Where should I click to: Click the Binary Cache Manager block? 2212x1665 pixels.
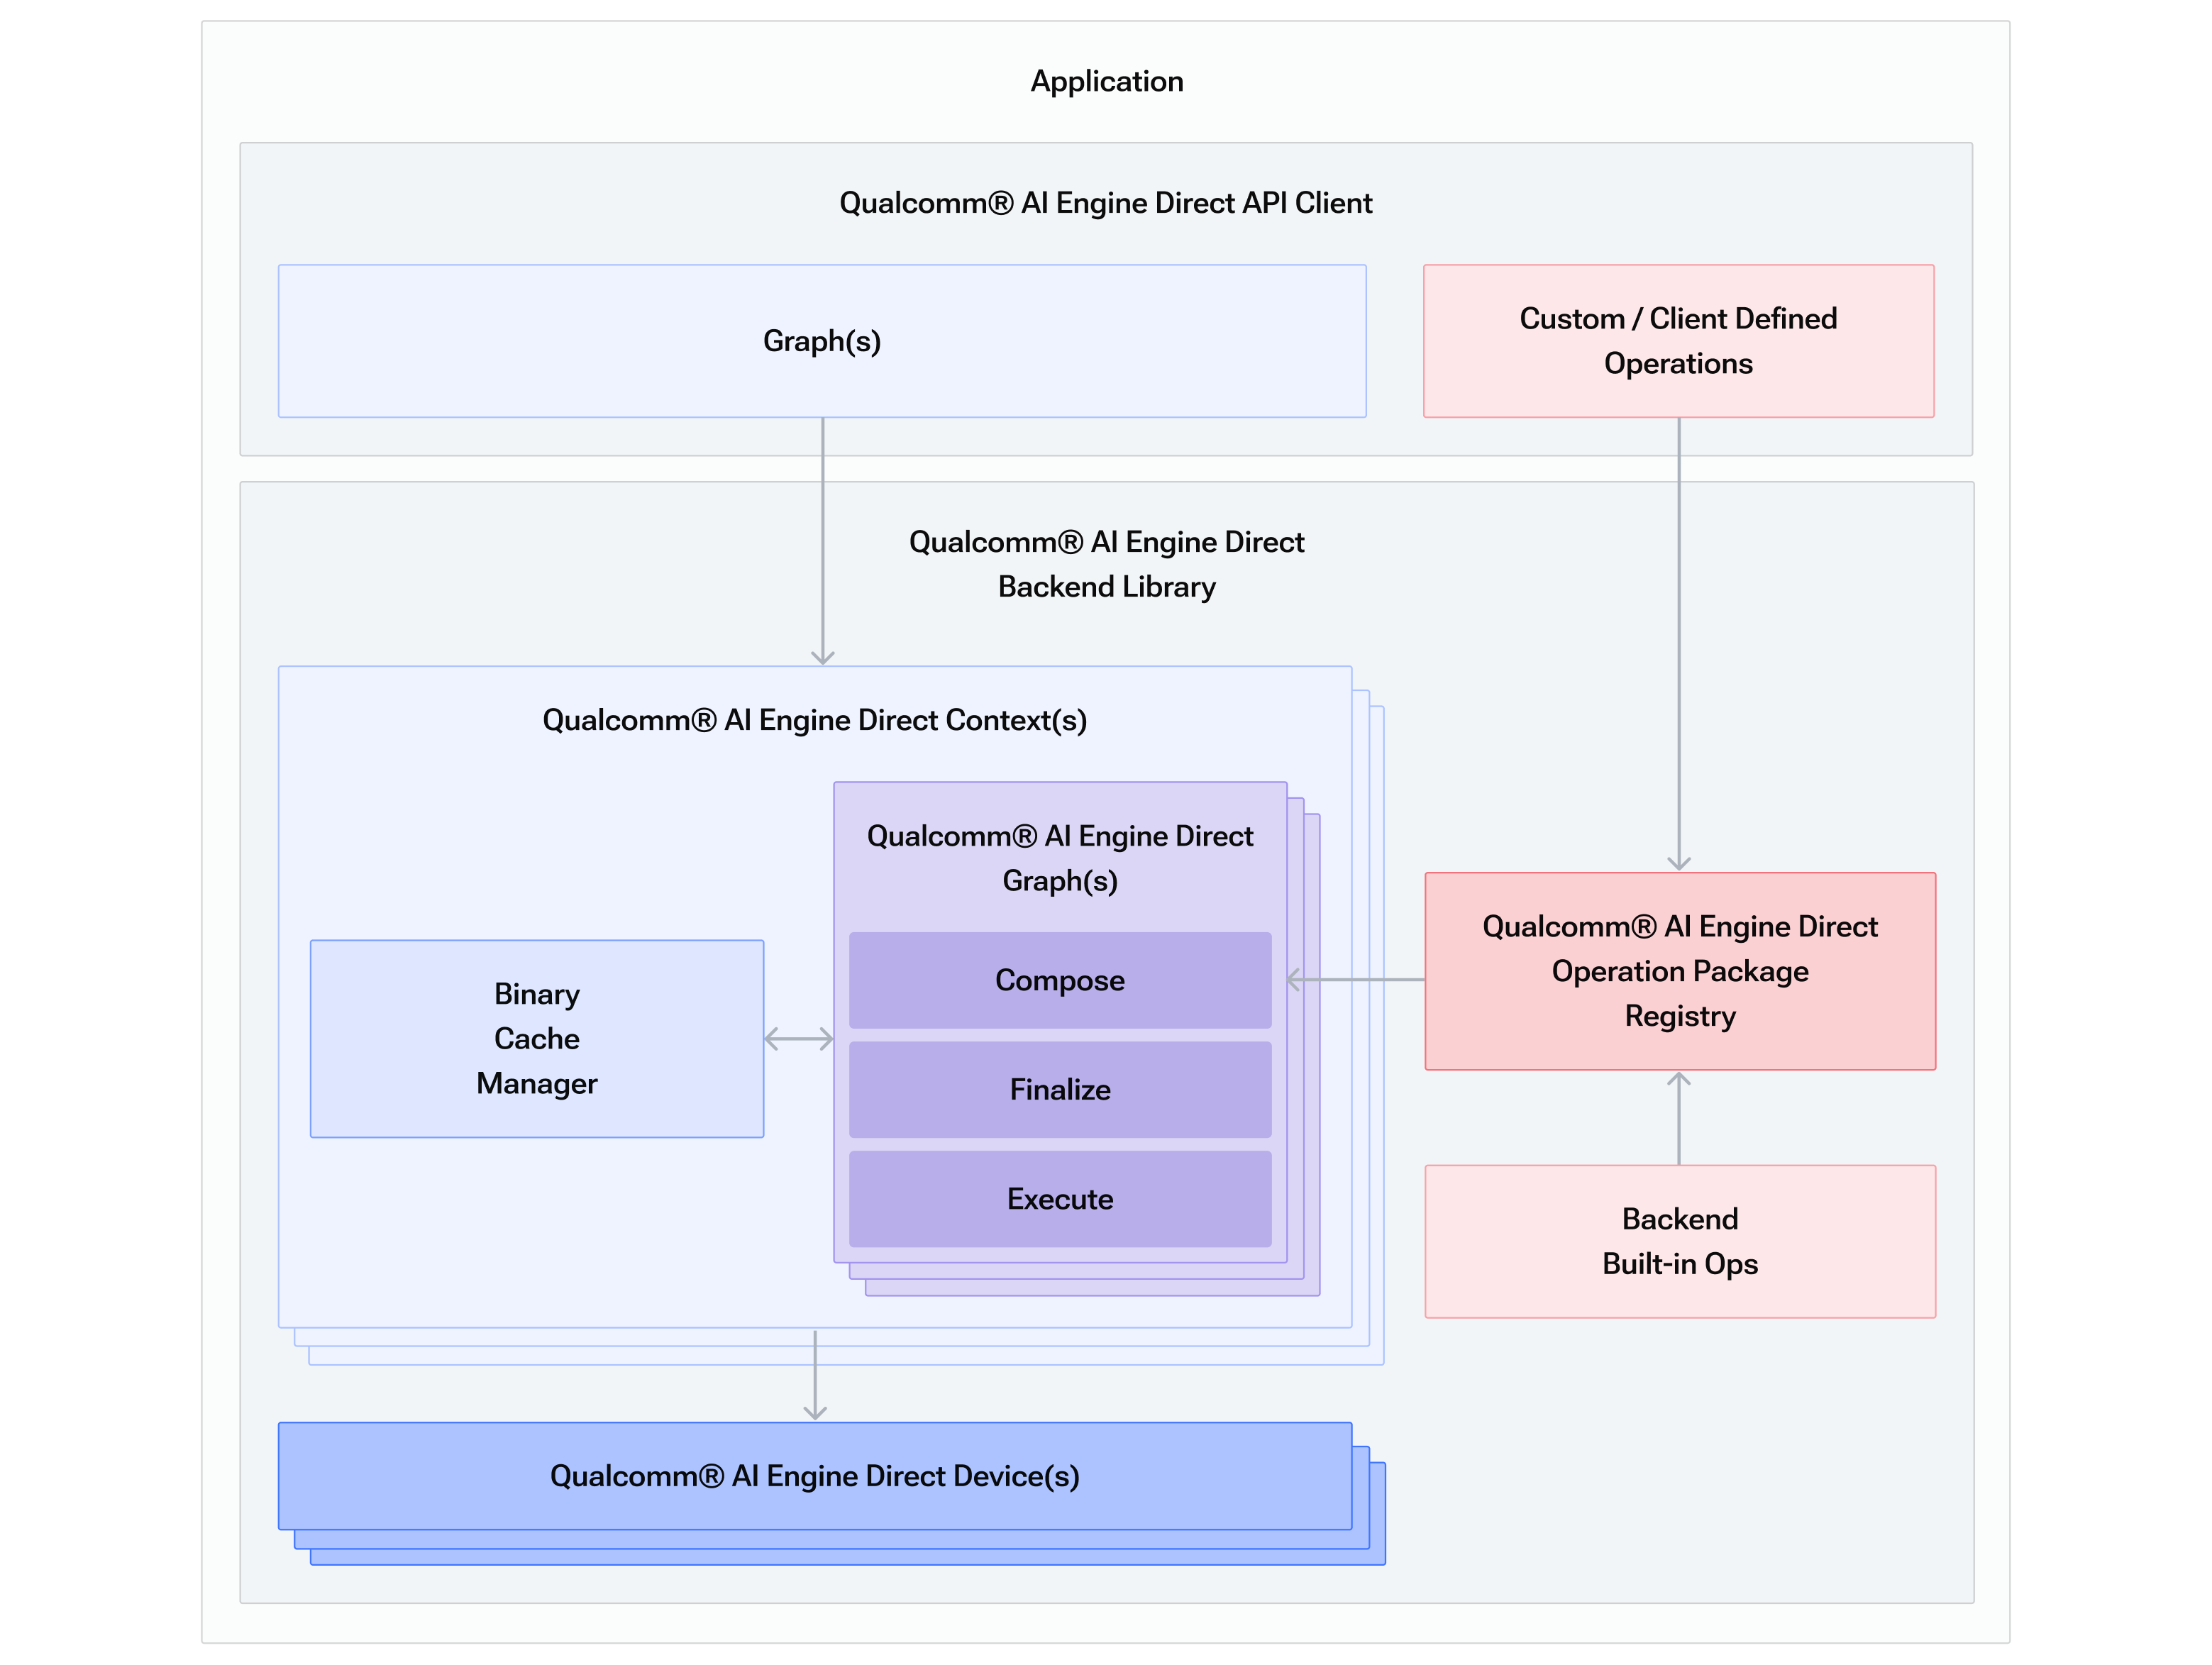pos(537,1038)
